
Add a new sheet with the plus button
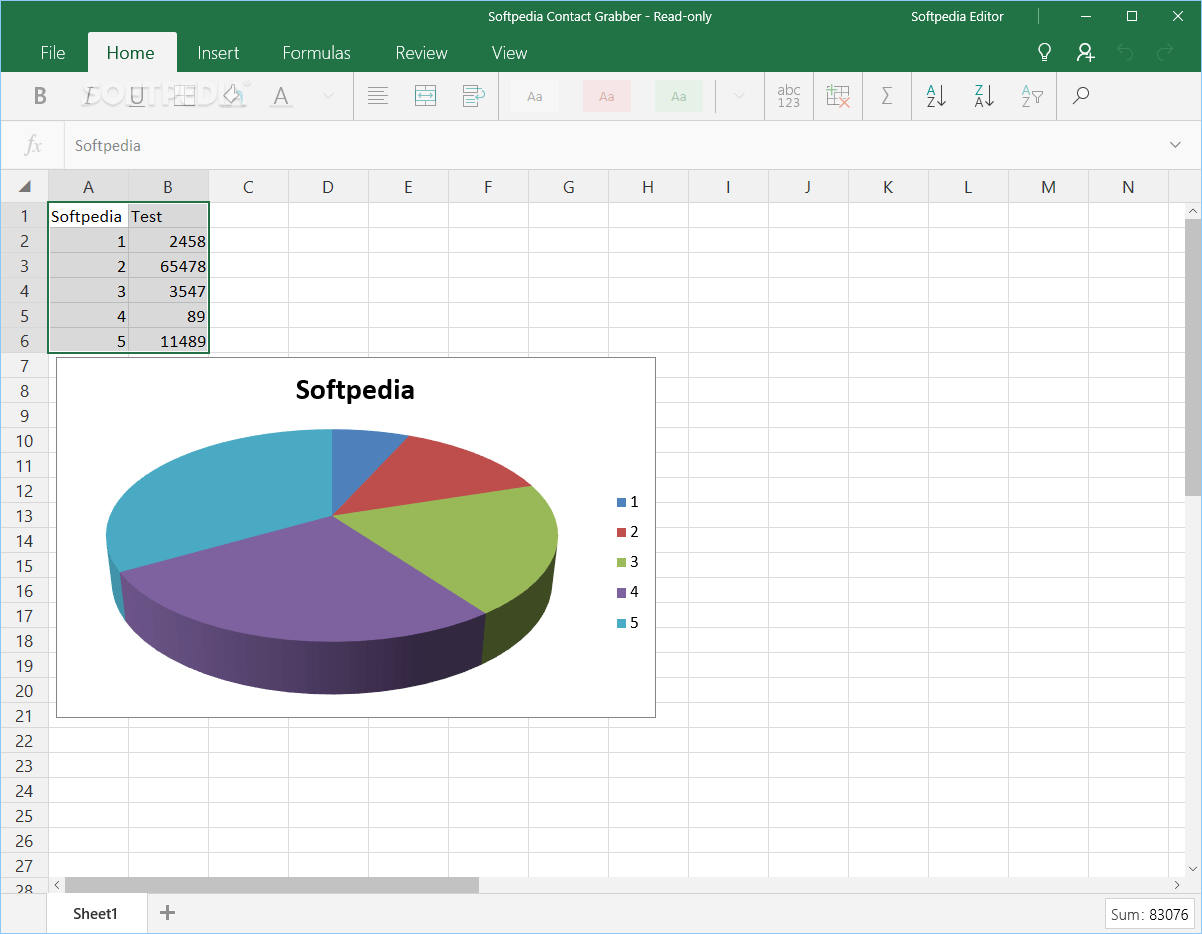(x=167, y=913)
